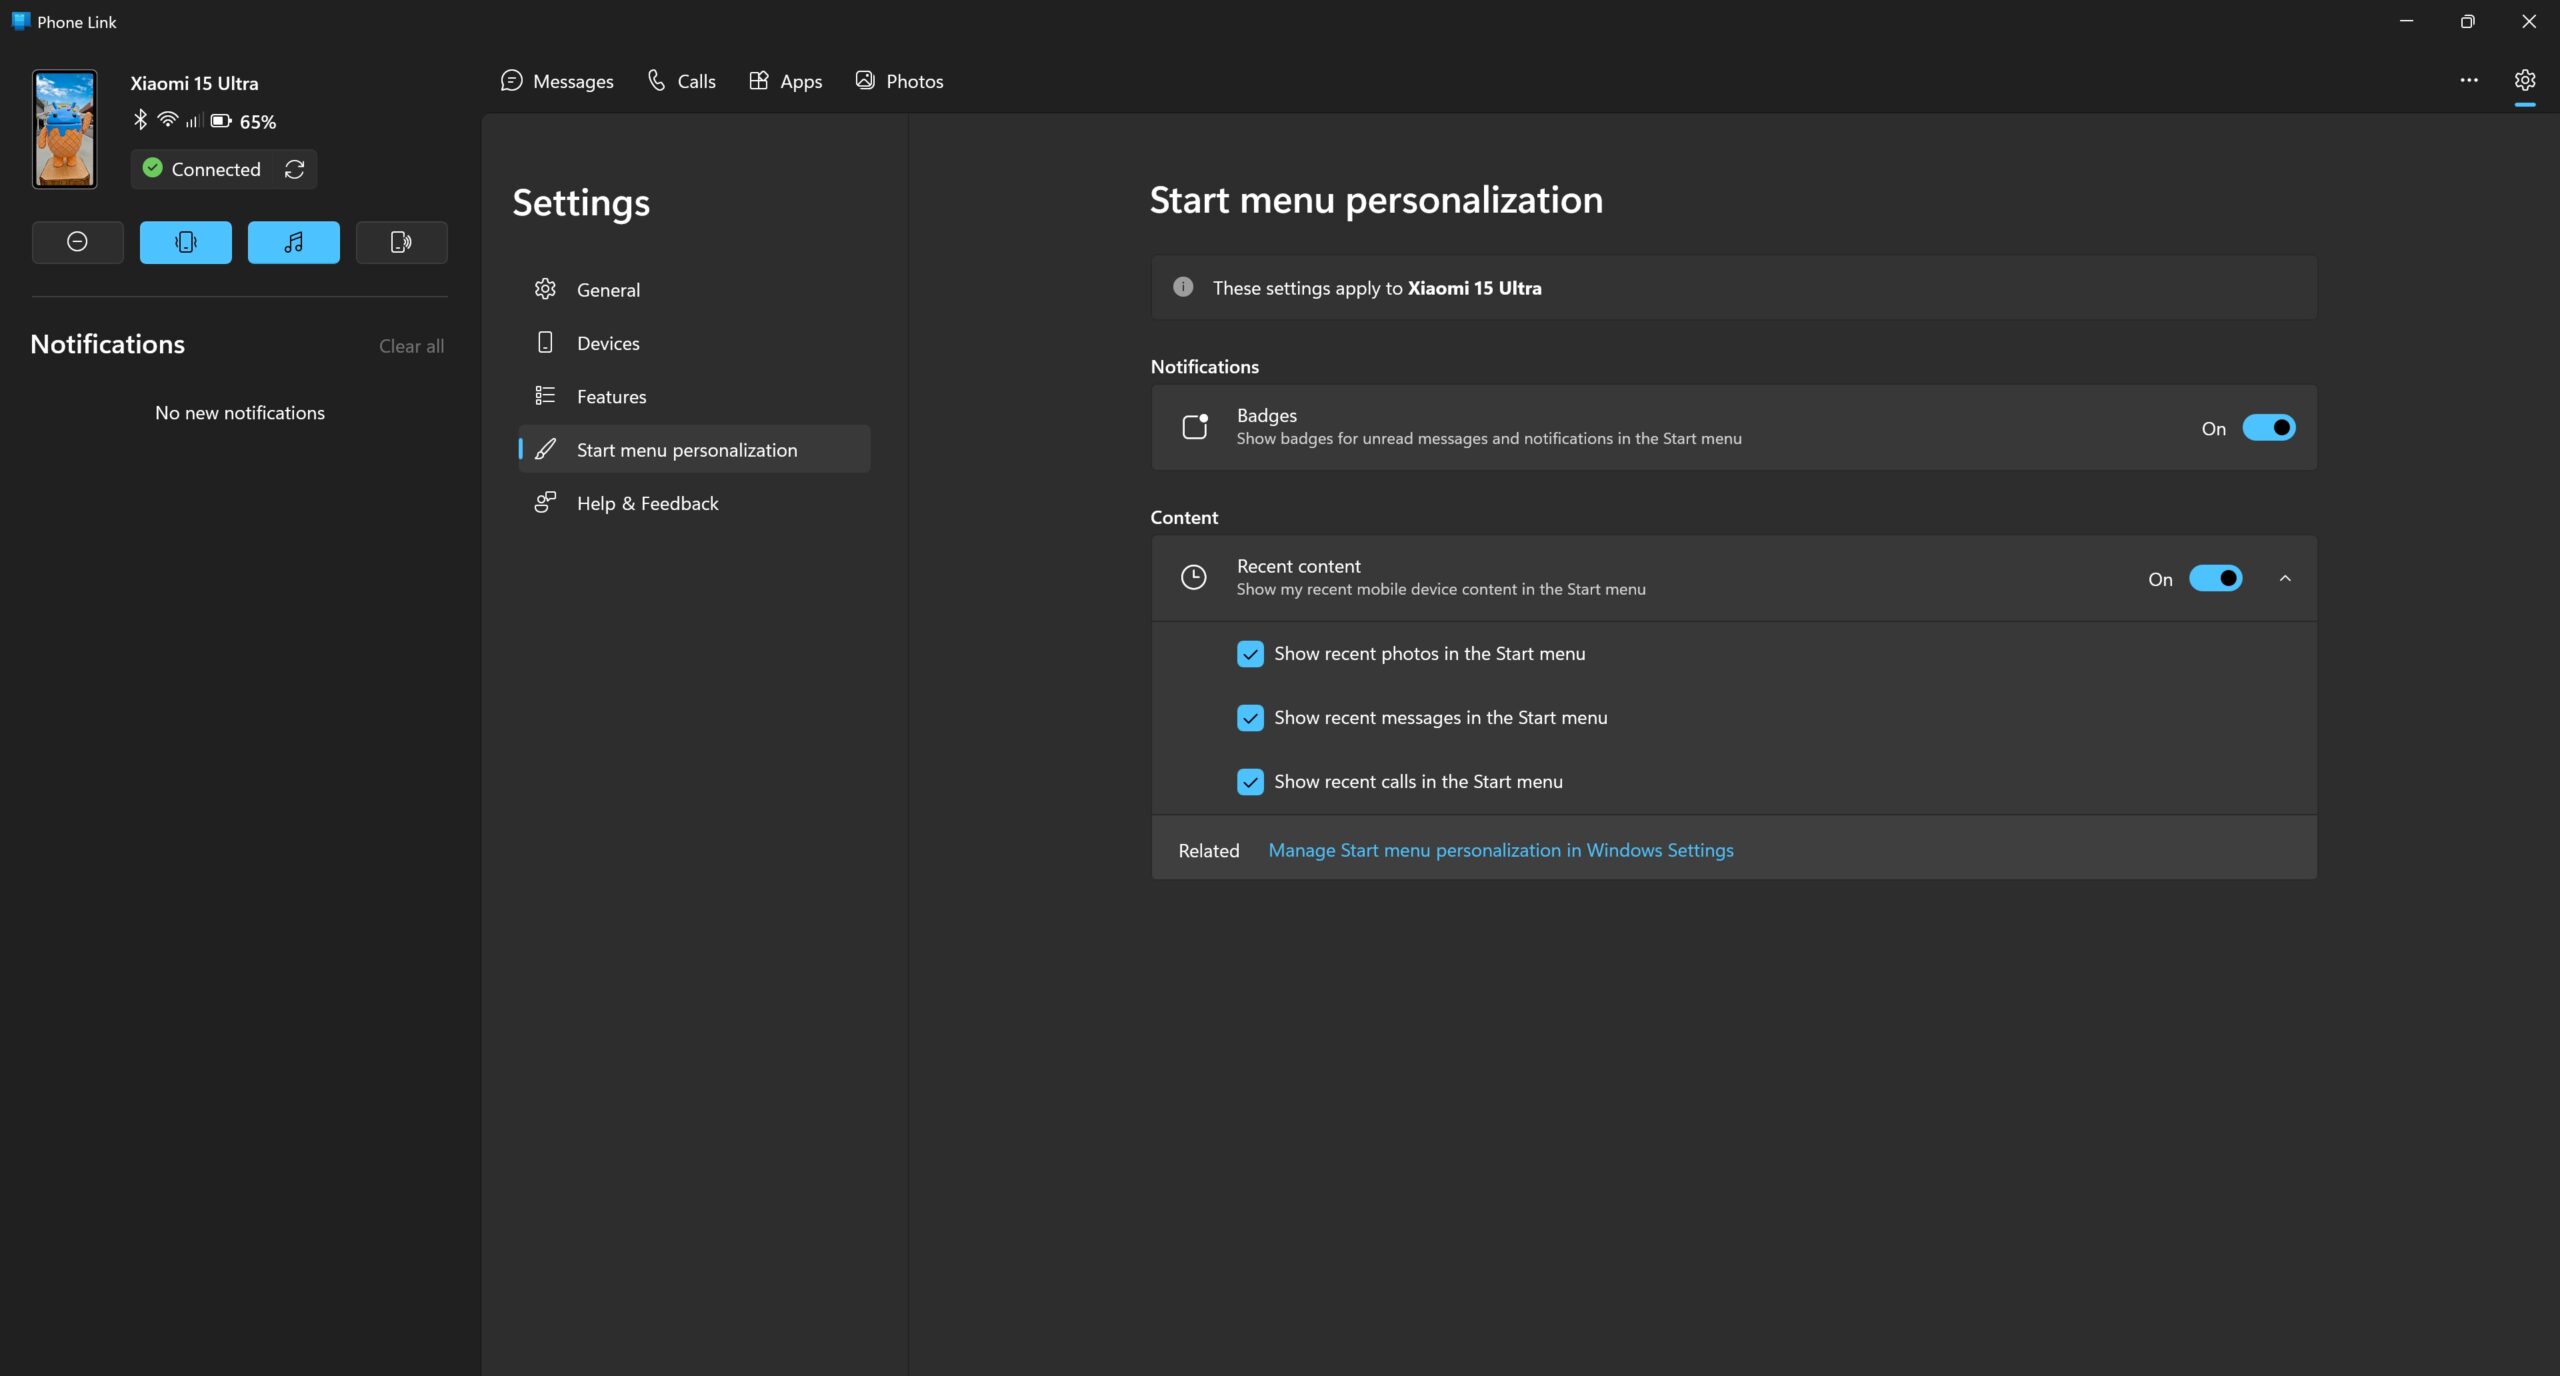This screenshot has width=2560, height=1376.
Task: Open Help & Feedback settings page
Action: (647, 504)
